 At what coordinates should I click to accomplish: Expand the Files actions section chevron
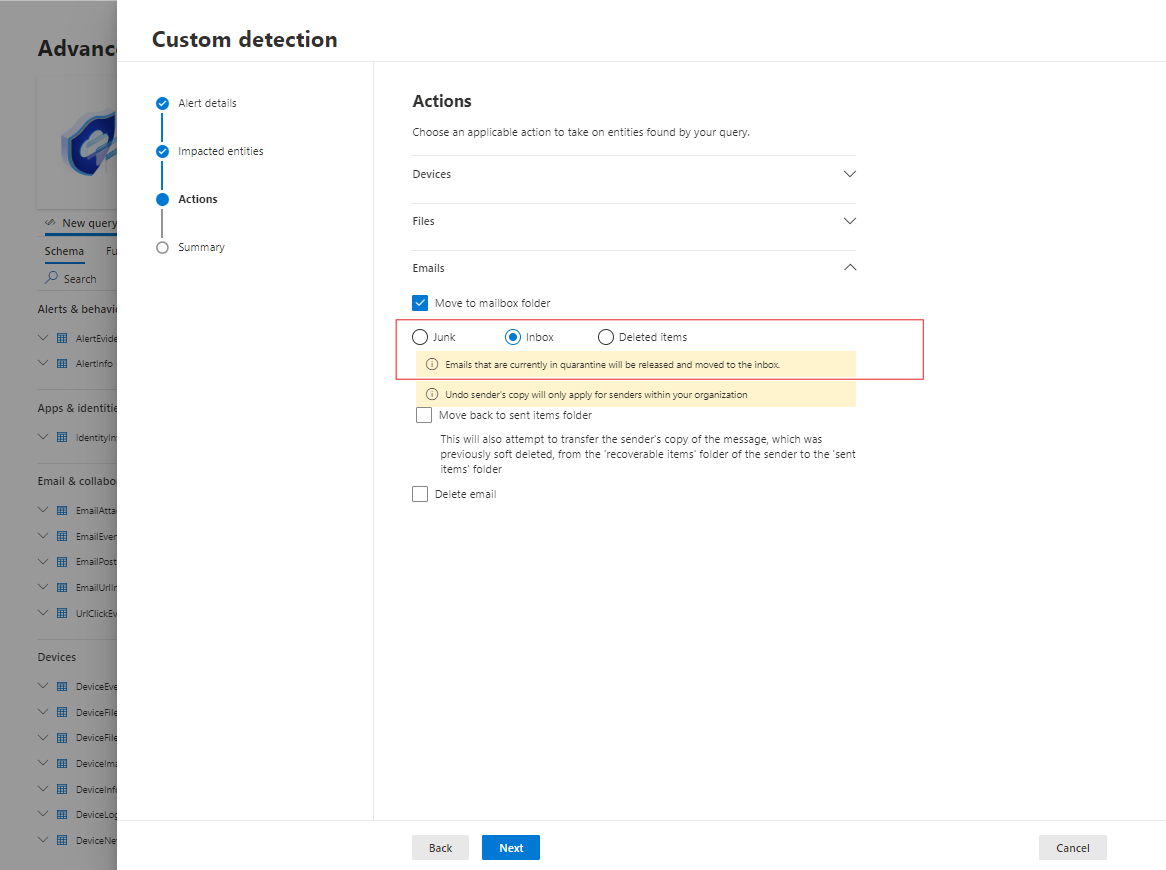pos(850,221)
